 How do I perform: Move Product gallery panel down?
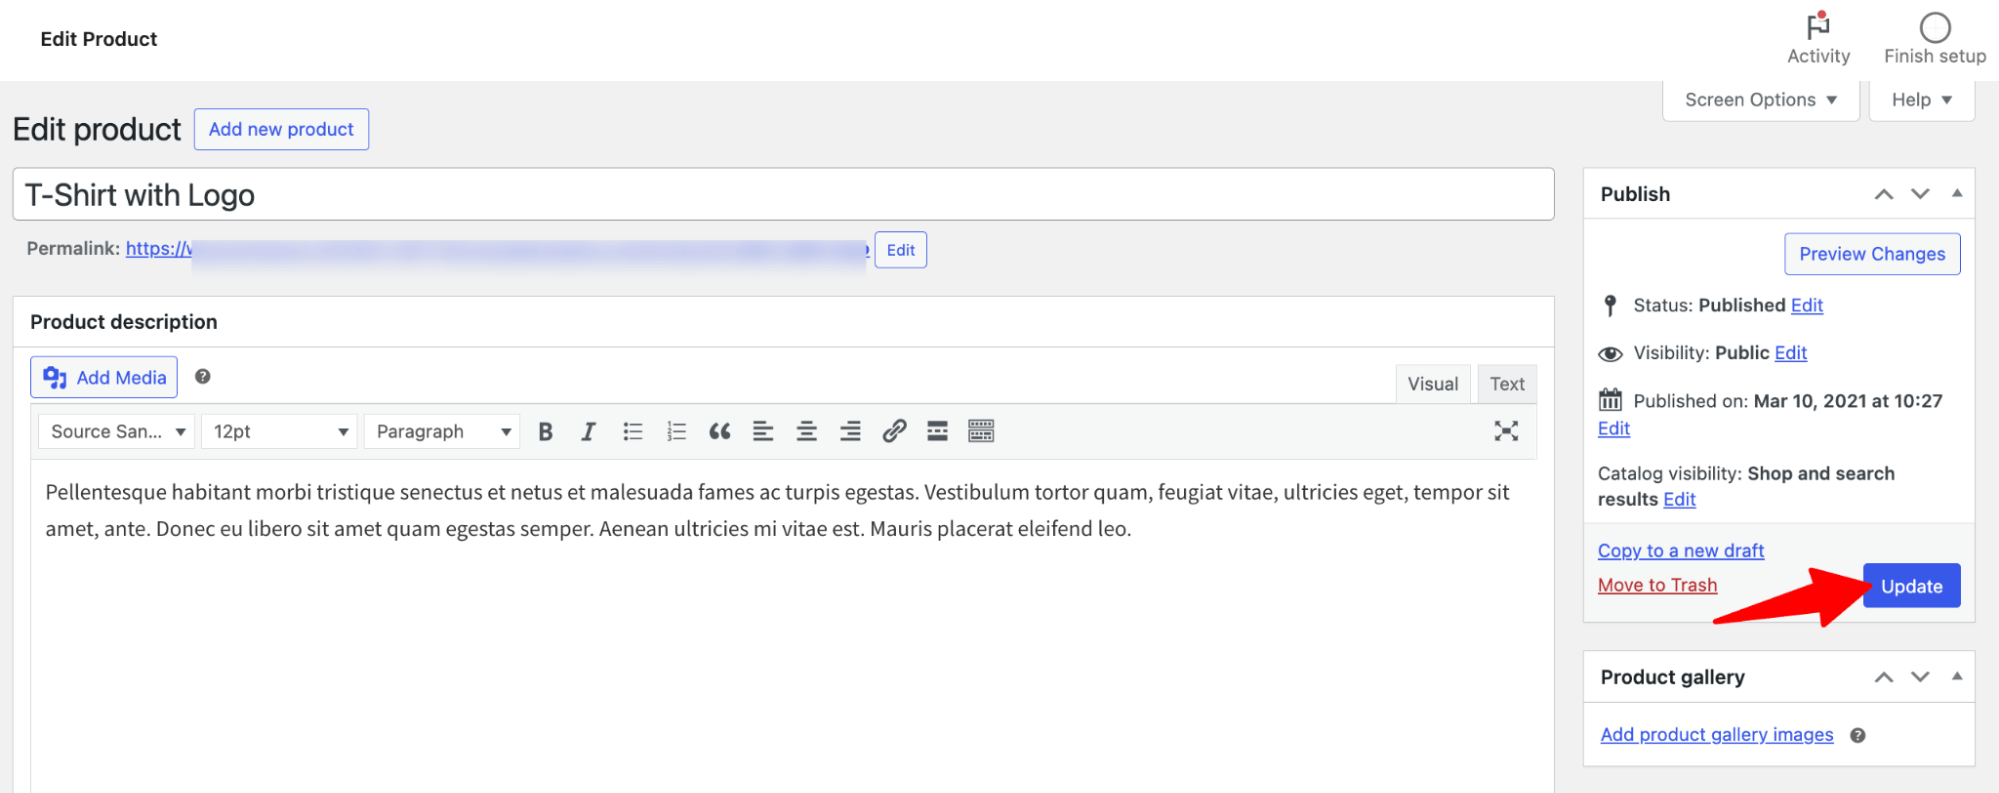pyautogui.click(x=1920, y=677)
